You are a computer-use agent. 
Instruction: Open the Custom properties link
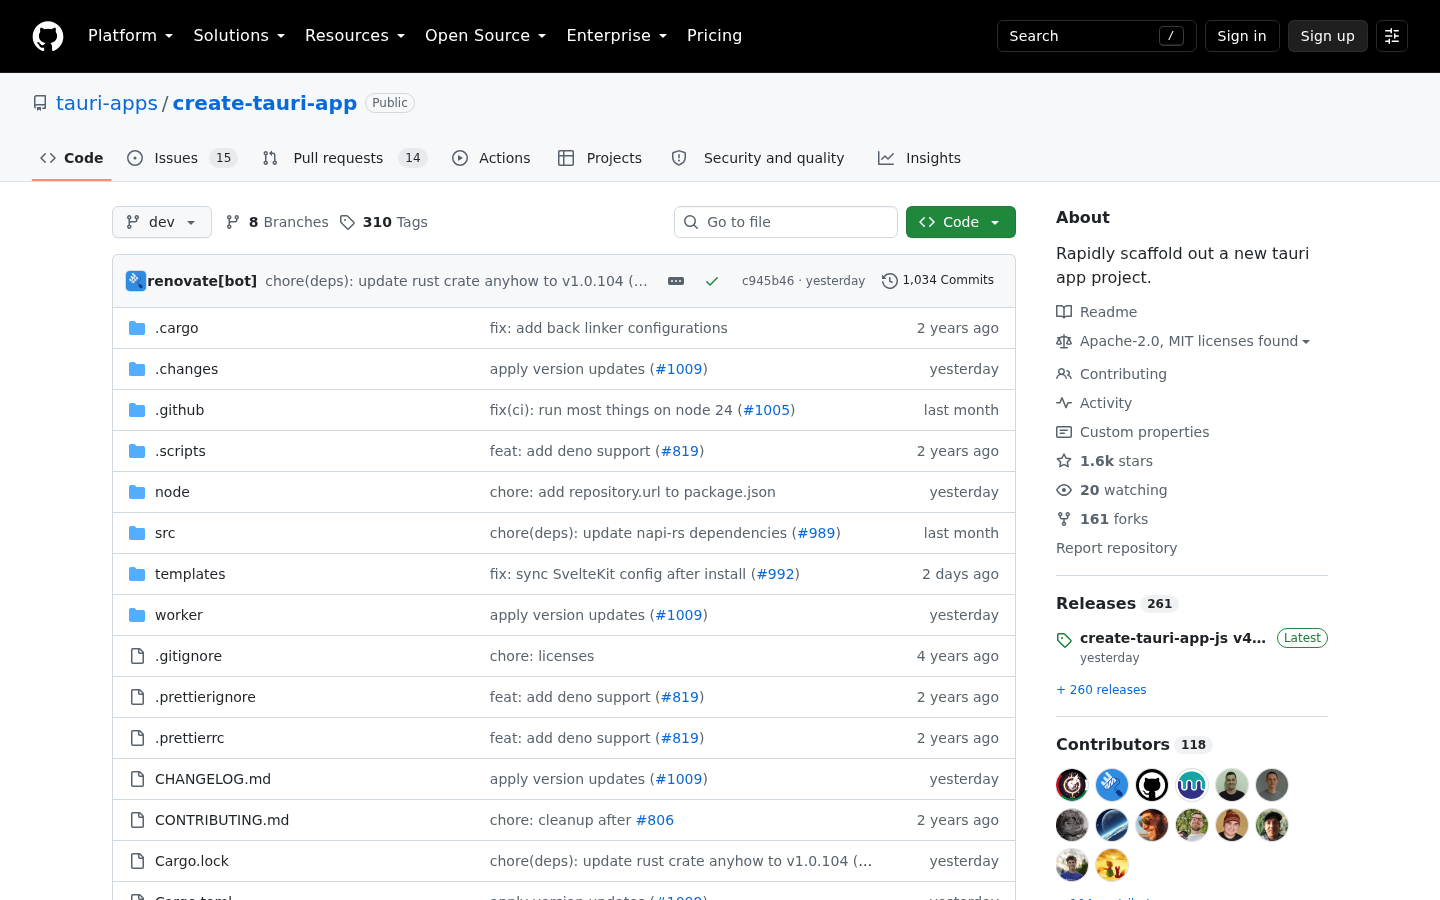pos(1144,432)
